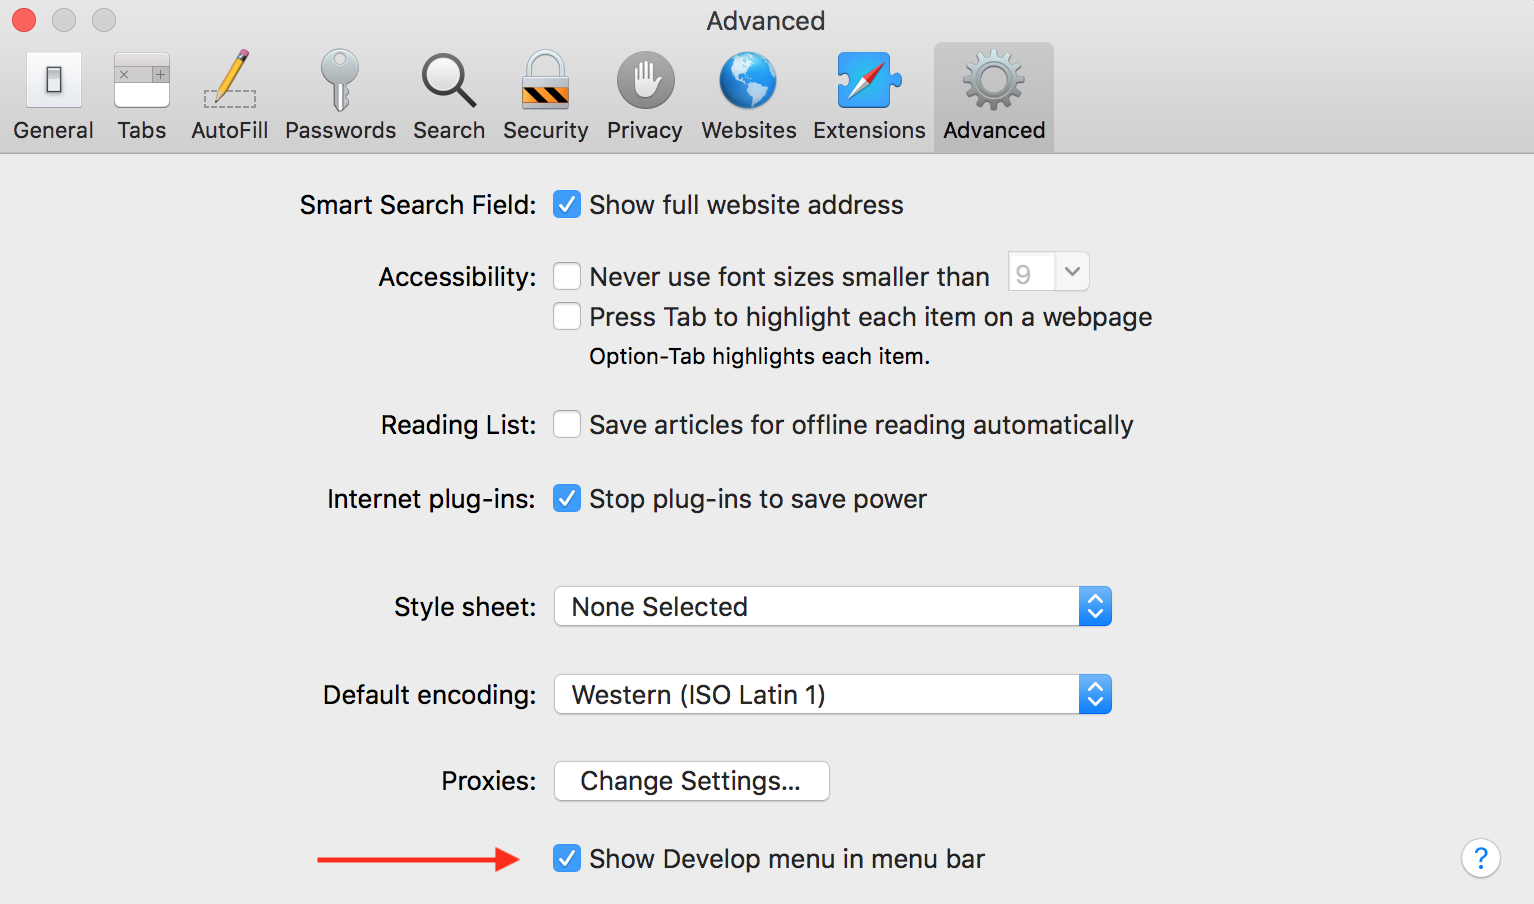
Task: Open Privacy preferences via hand icon
Action: point(645,81)
